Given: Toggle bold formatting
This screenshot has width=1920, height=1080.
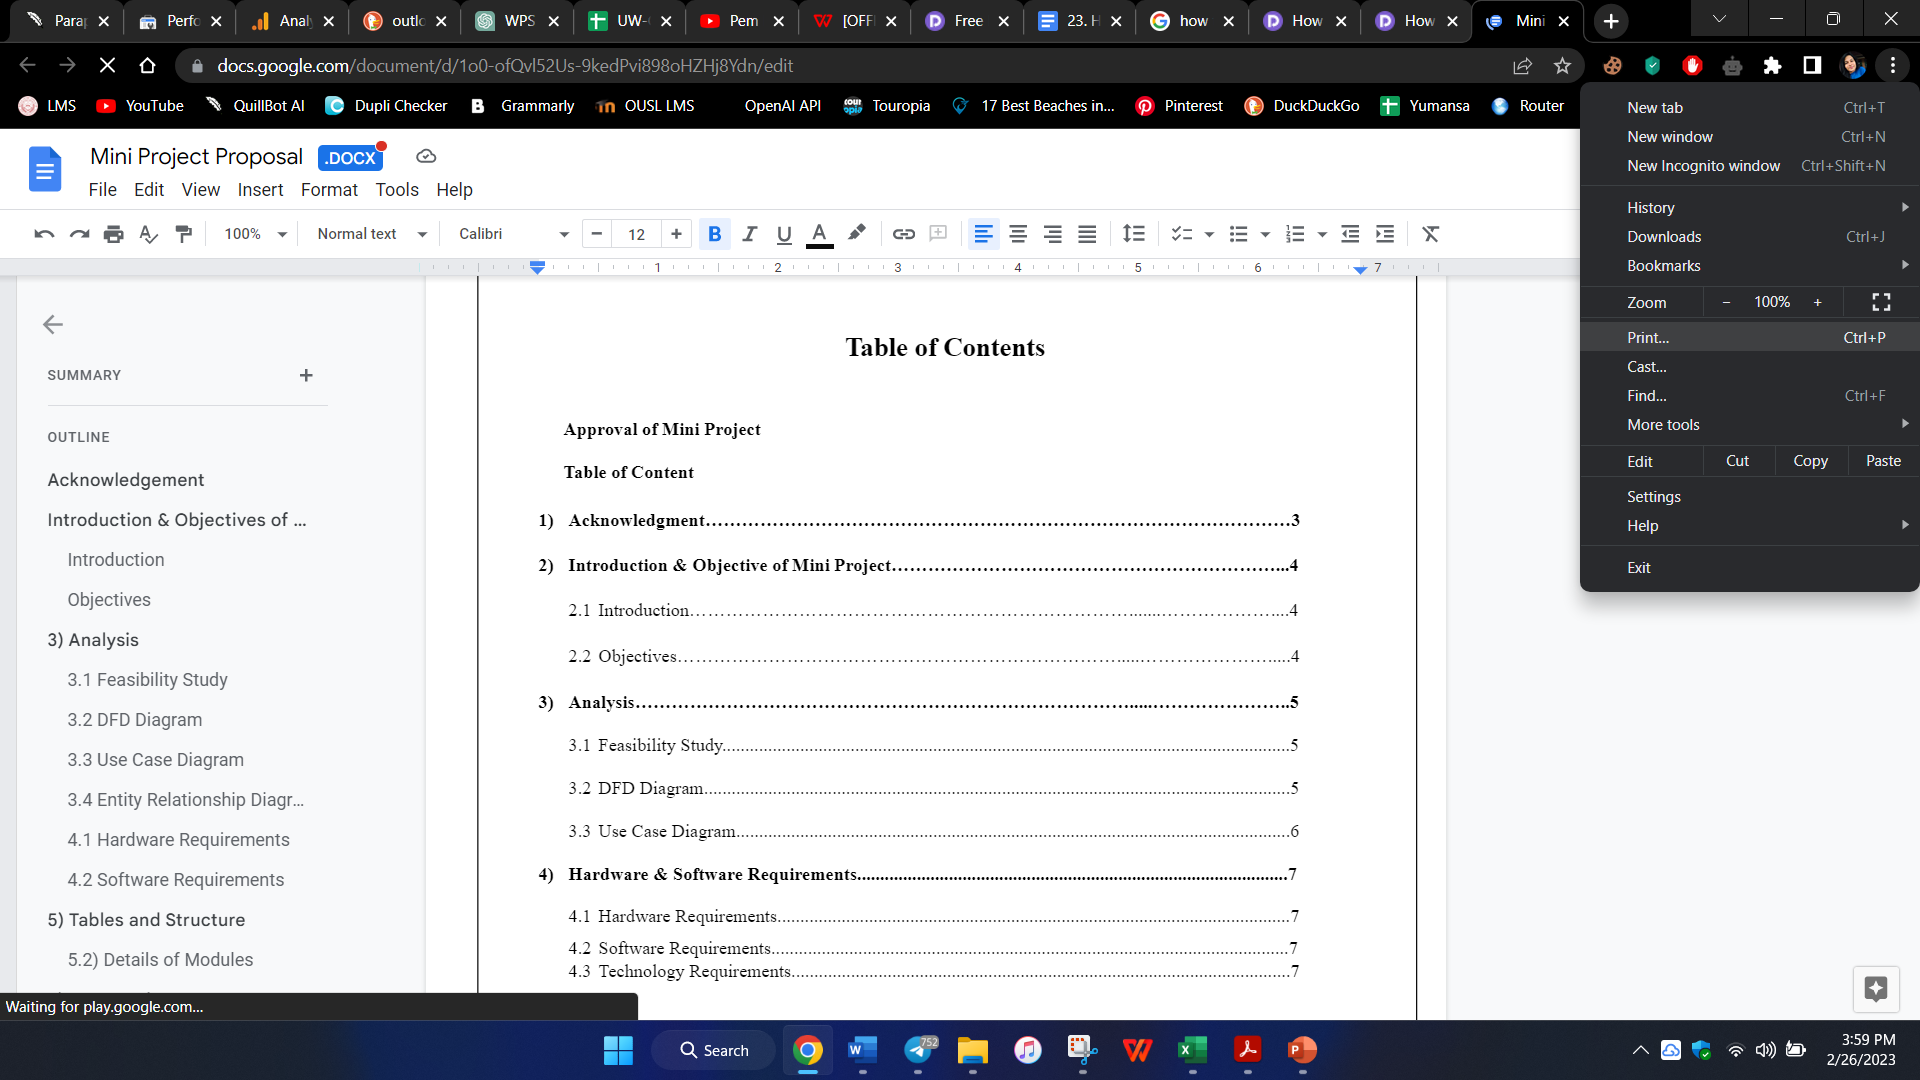Looking at the screenshot, I should point(715,233).
